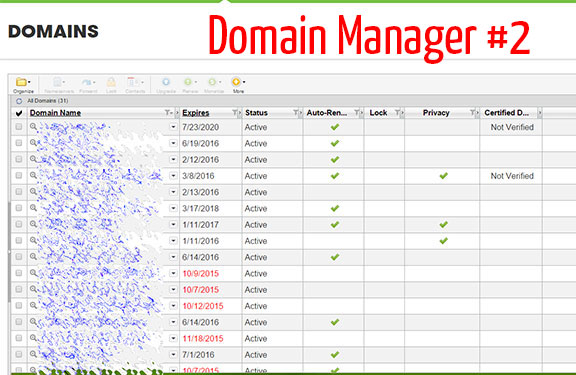Click magnifier icon in 11/18/2015 row

pos(33,338)
